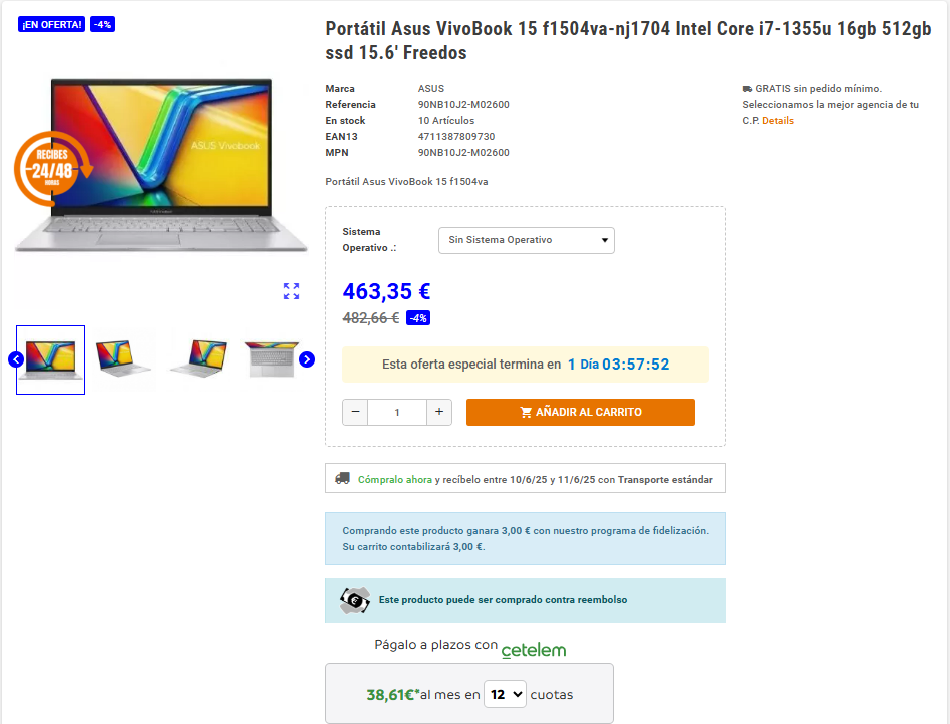950x724 pixels.
Task: Advance thumbnails with right arrow
Action: point(307,359)
